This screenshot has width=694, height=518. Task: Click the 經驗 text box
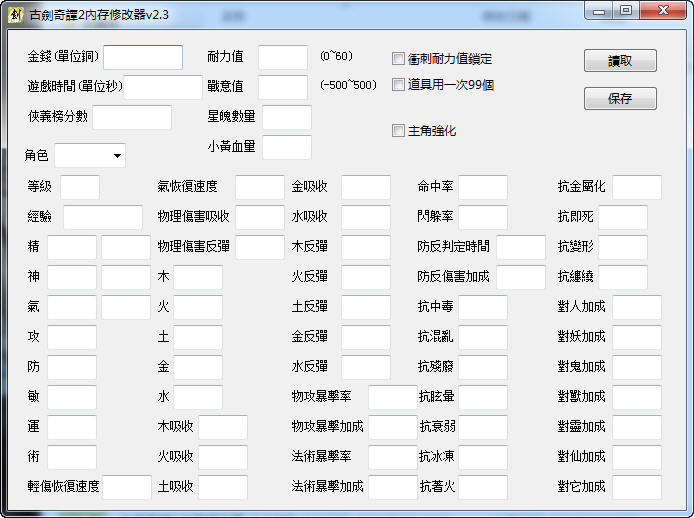coord(103,217)
